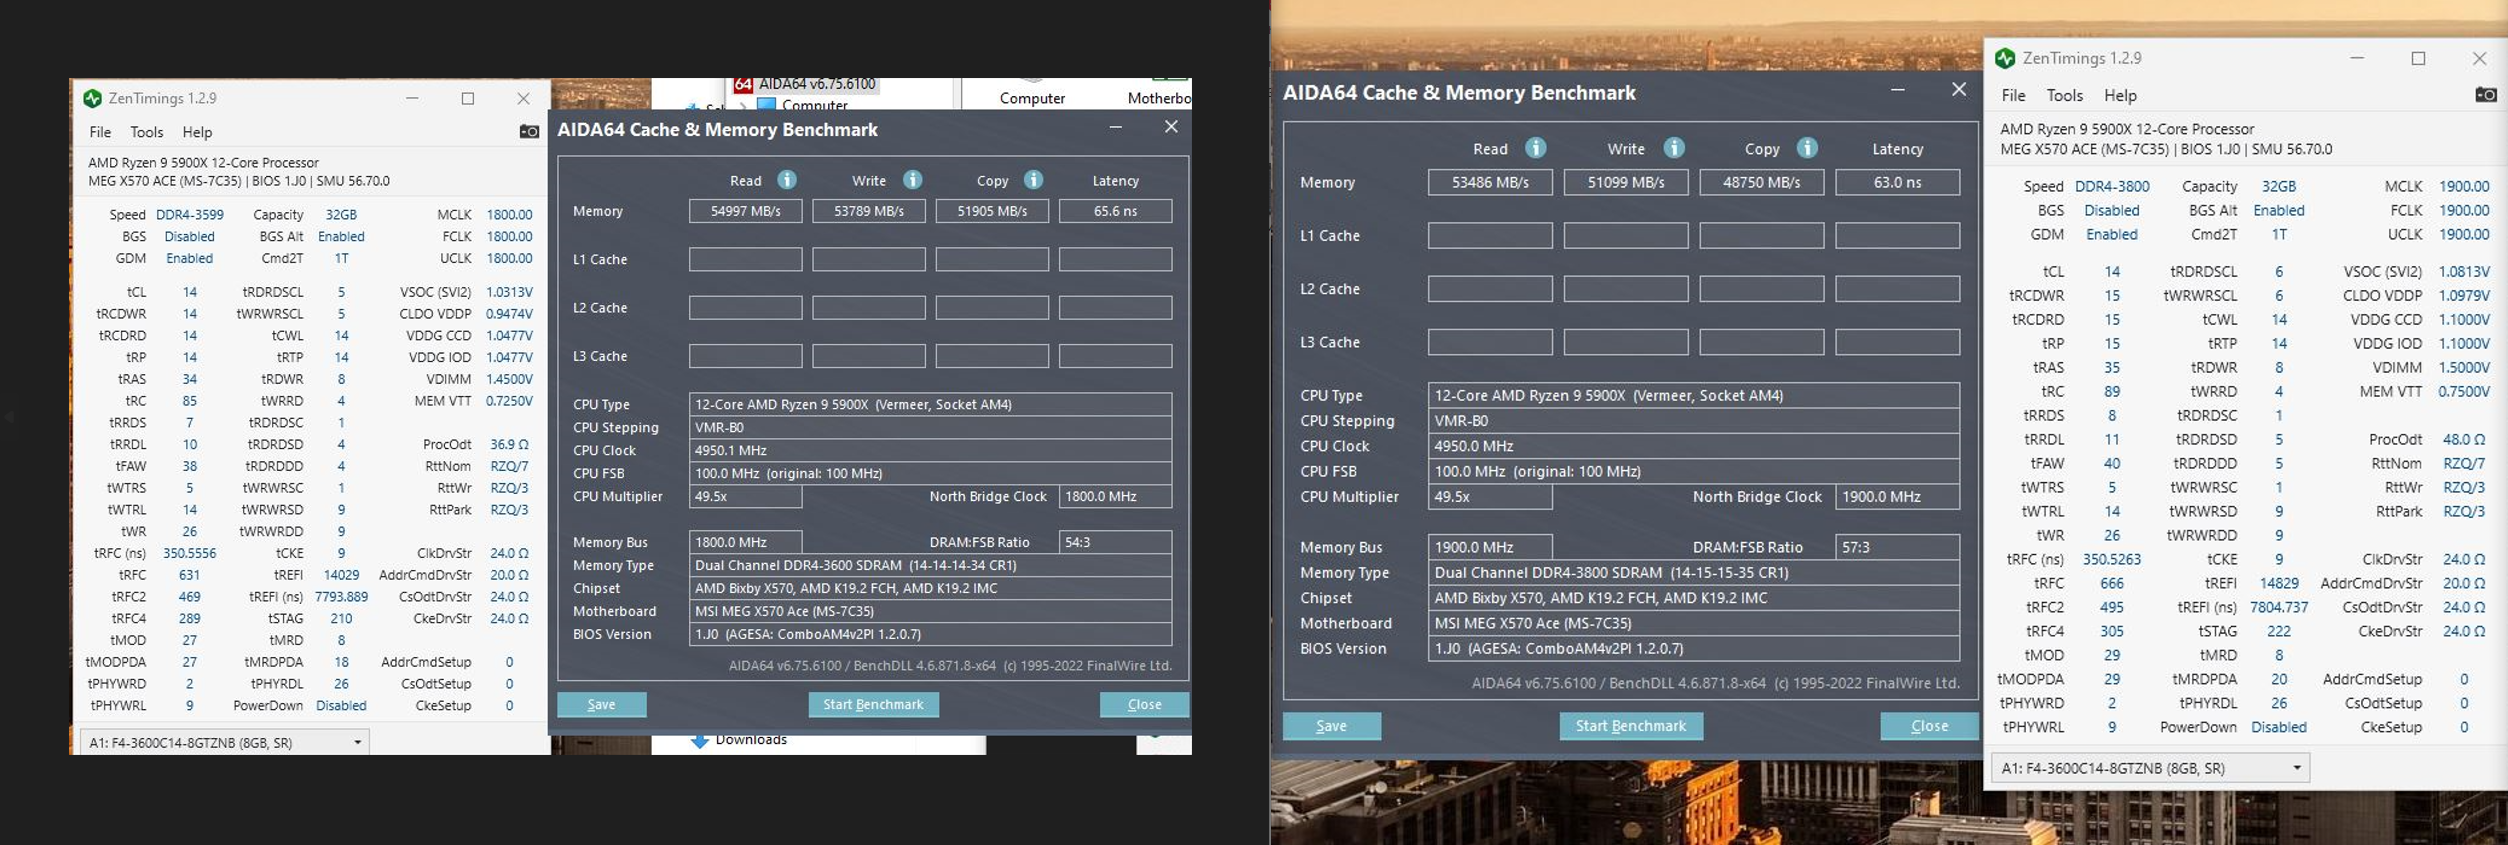This screenshot has height=845, width=2508.
Task: Click North Bridge Clock 1800.0 MHz field
Action: coord(1115,496)
